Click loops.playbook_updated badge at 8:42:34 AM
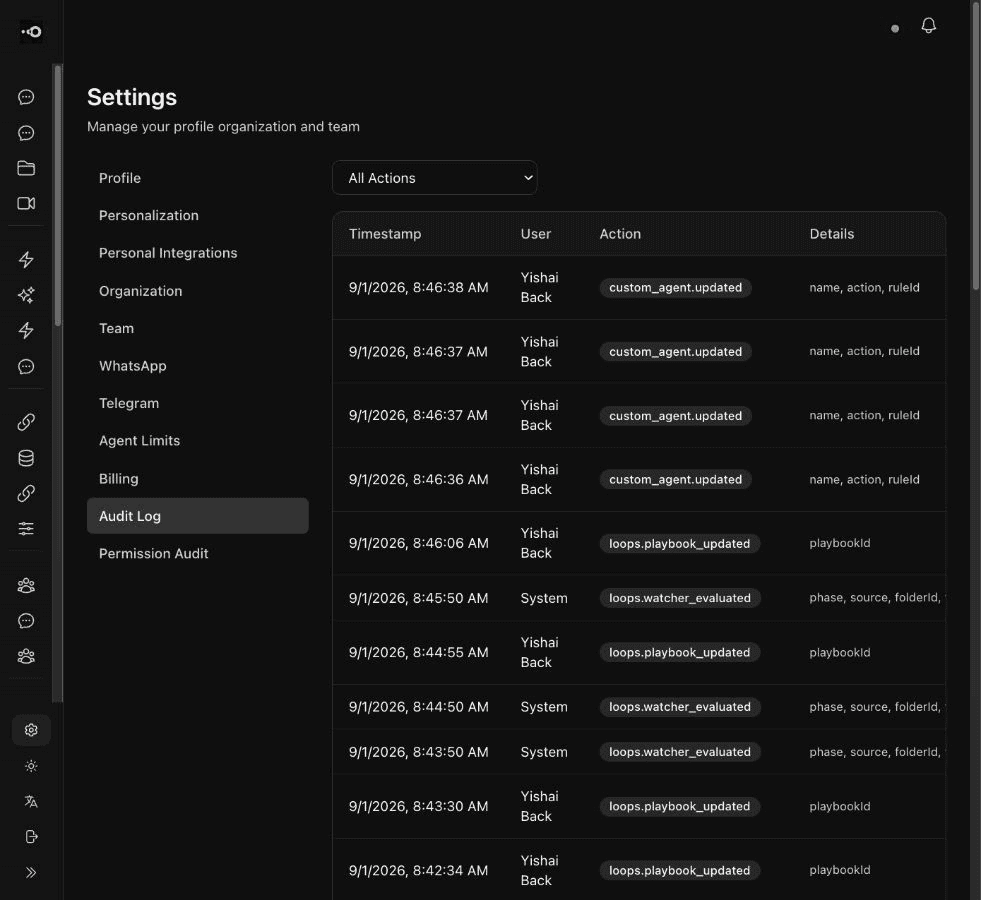 [x=679, y=871]
